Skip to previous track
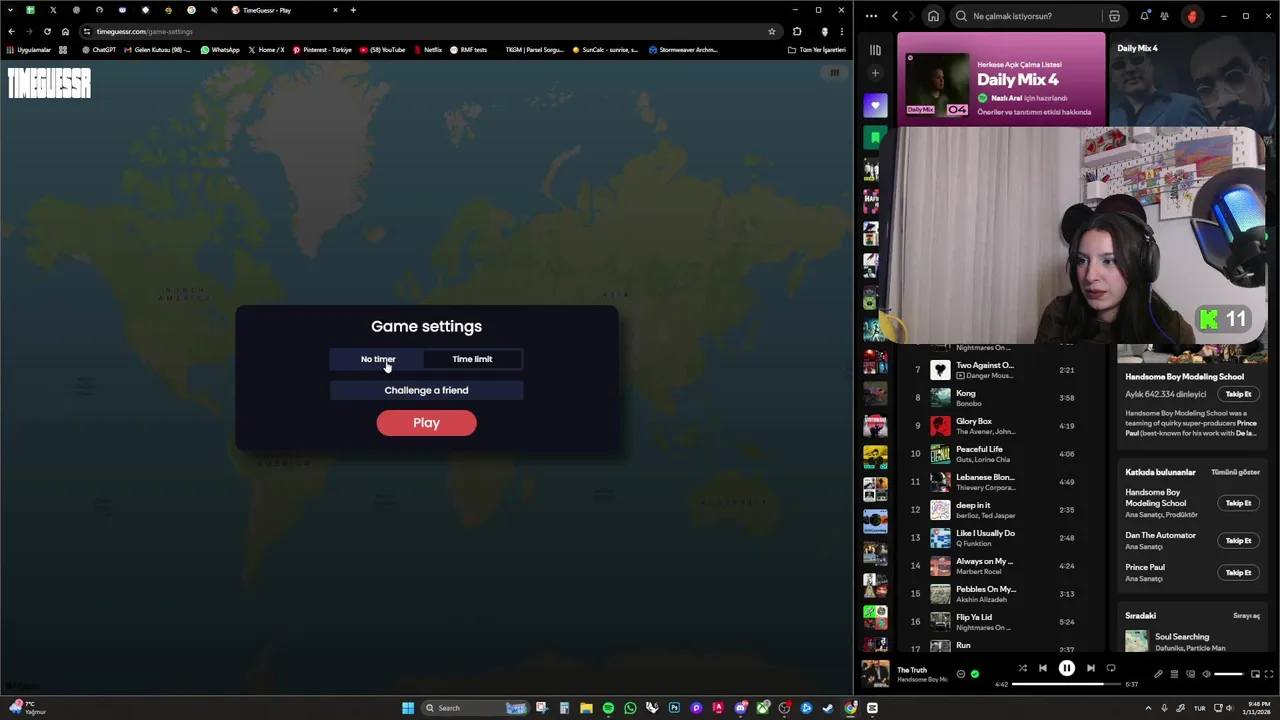Screen dimensions: 1280x720 1042,668
